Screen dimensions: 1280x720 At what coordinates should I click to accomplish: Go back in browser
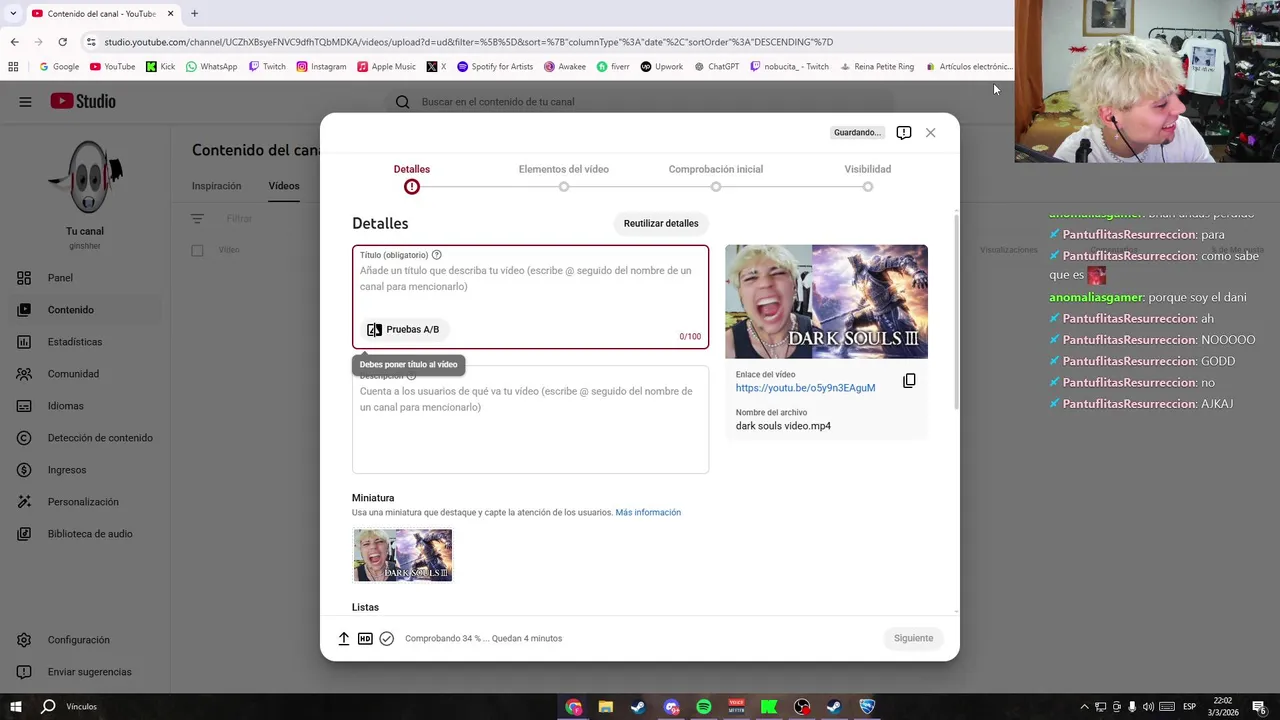pyautogui.click(x=14, y=42)
